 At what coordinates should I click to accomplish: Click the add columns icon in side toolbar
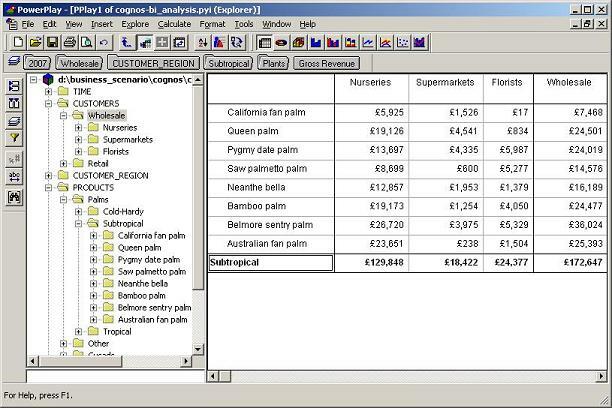click(14, 103)
